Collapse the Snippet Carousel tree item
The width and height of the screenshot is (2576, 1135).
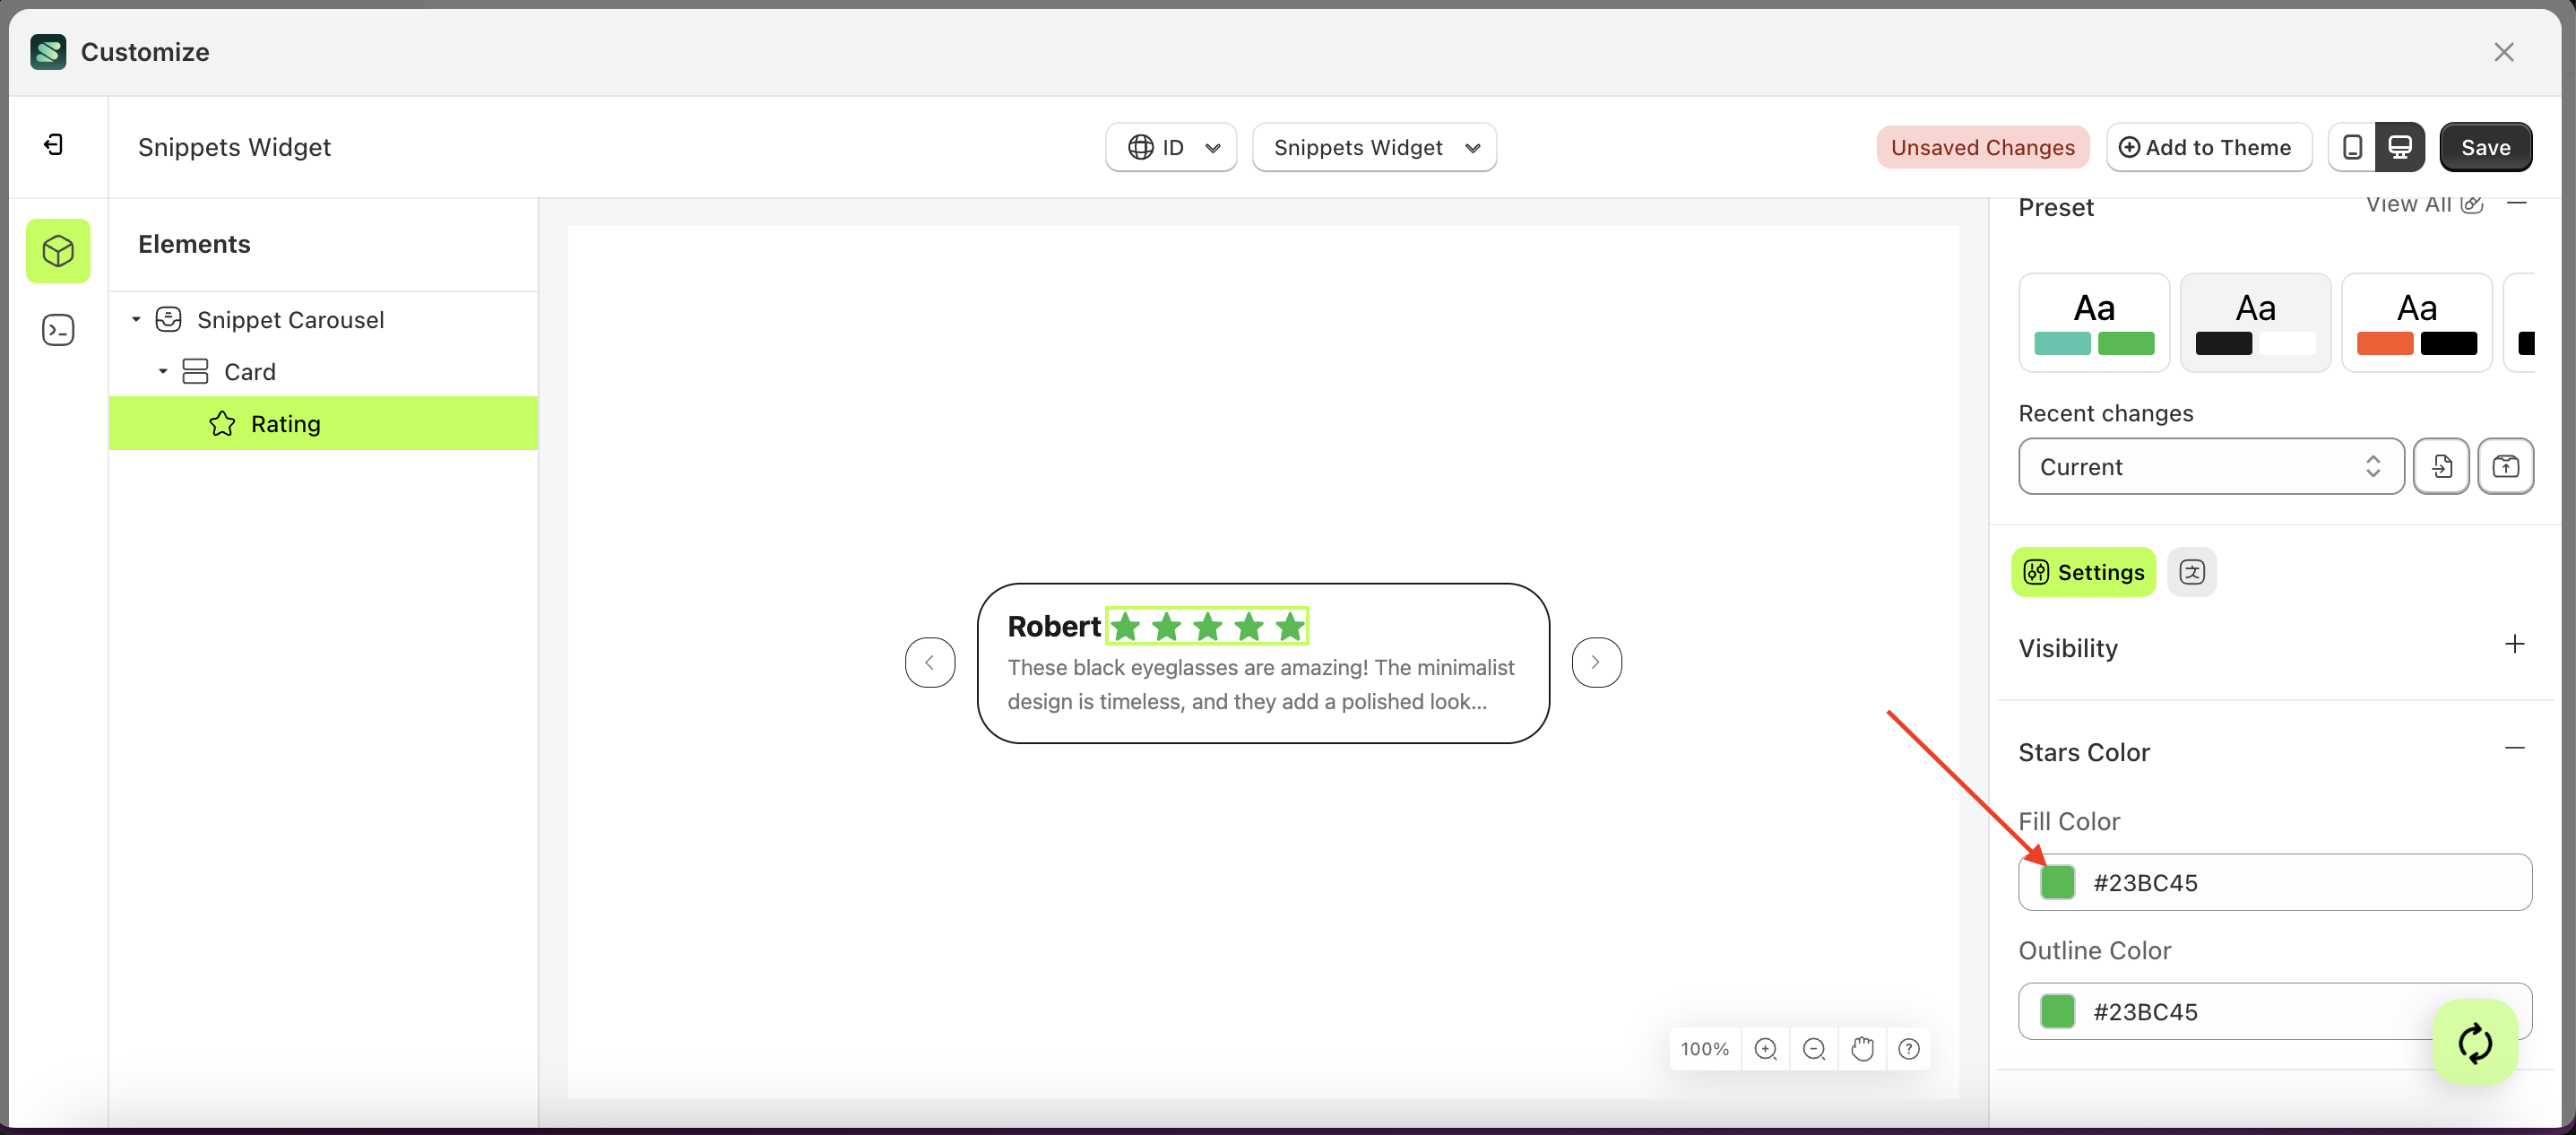136,319
